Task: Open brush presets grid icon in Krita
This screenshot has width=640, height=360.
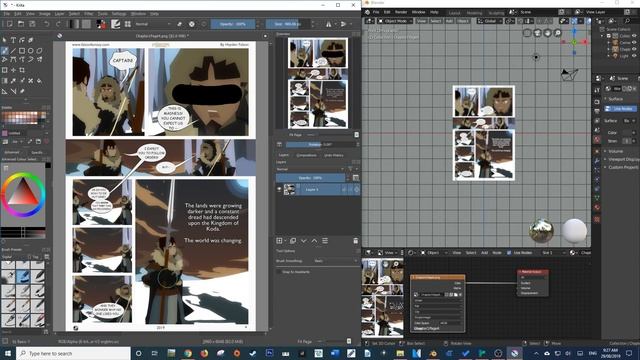Action: pyautogui.click(x=128, y=24)
